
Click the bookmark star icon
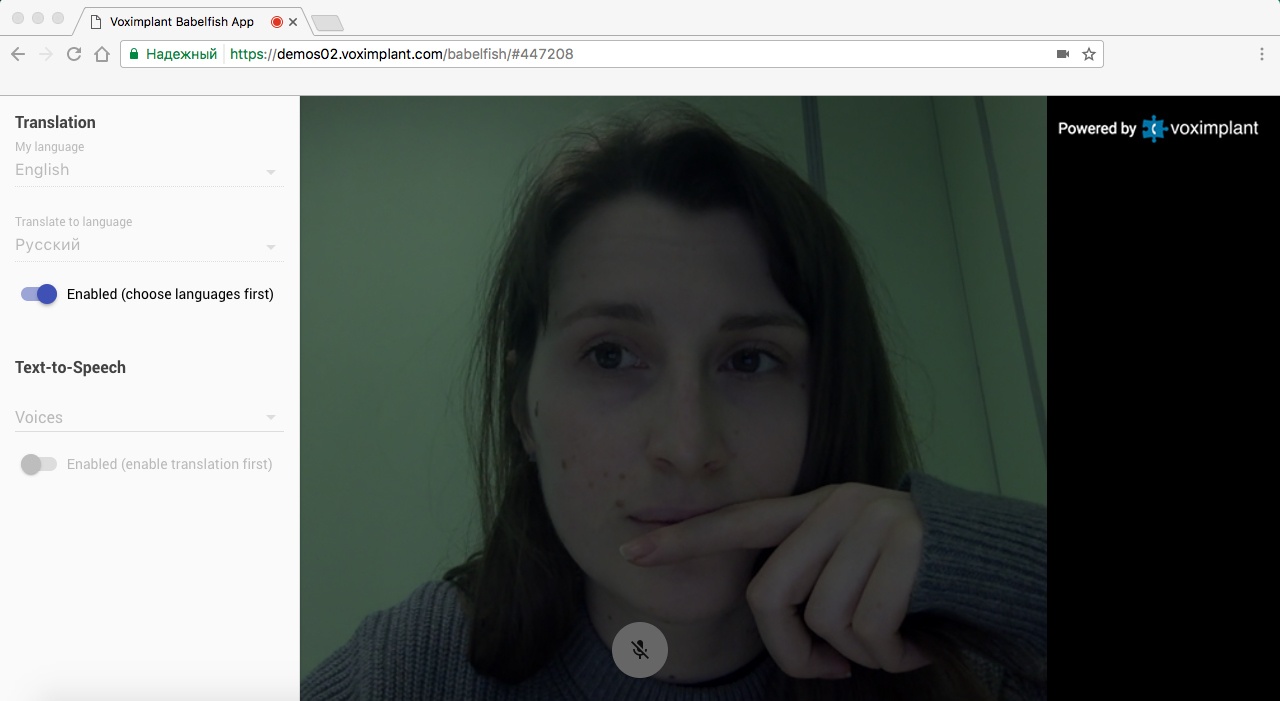point(1088,54)
